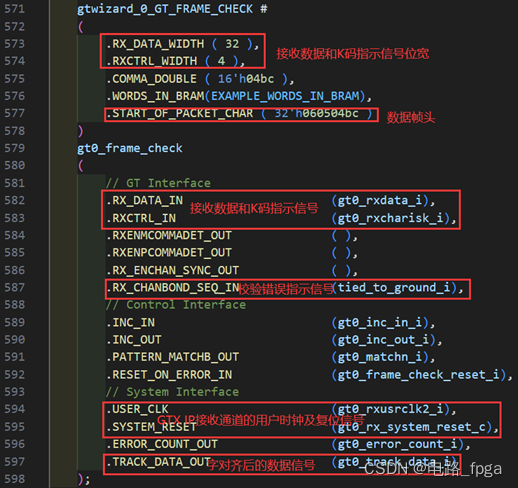The width and height of the screenshot is (518, 488).
Task: Click the '.RX_DATA_WIDTH' parameter name
Action: tap(155, 44)
